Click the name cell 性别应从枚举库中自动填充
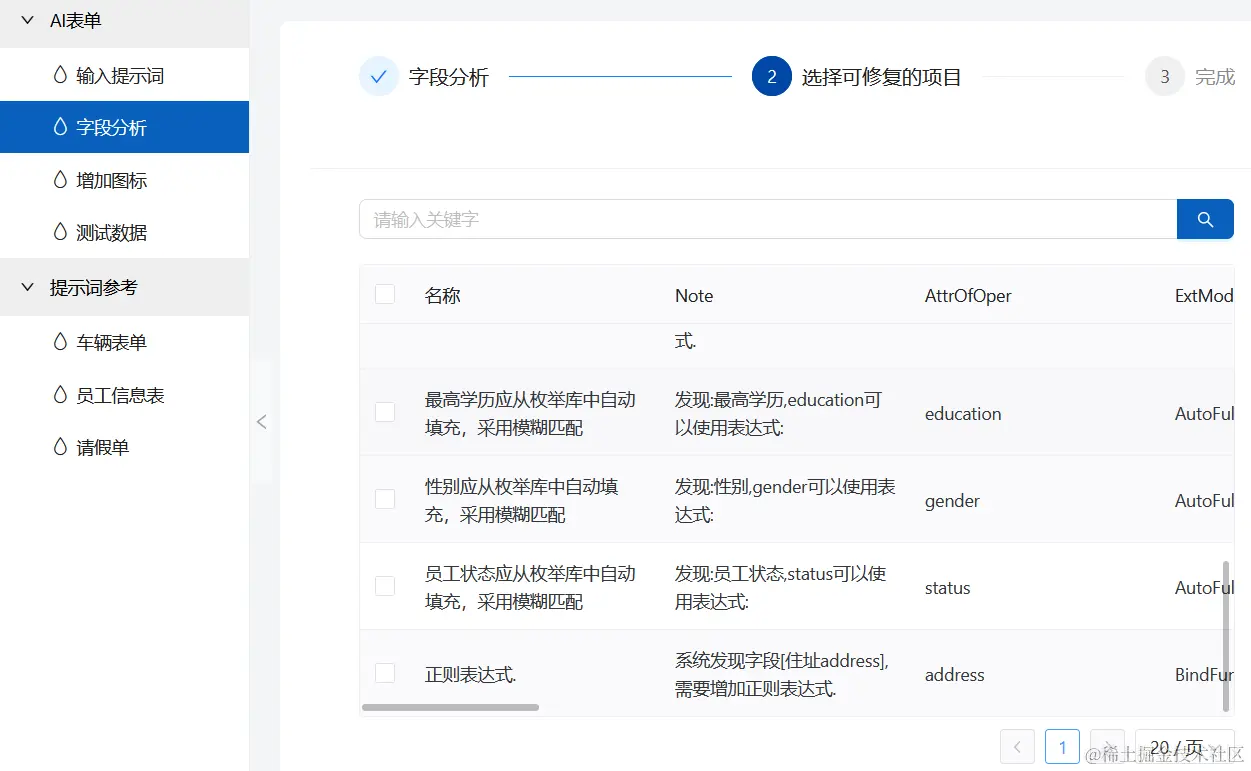 tap(522, 500)
